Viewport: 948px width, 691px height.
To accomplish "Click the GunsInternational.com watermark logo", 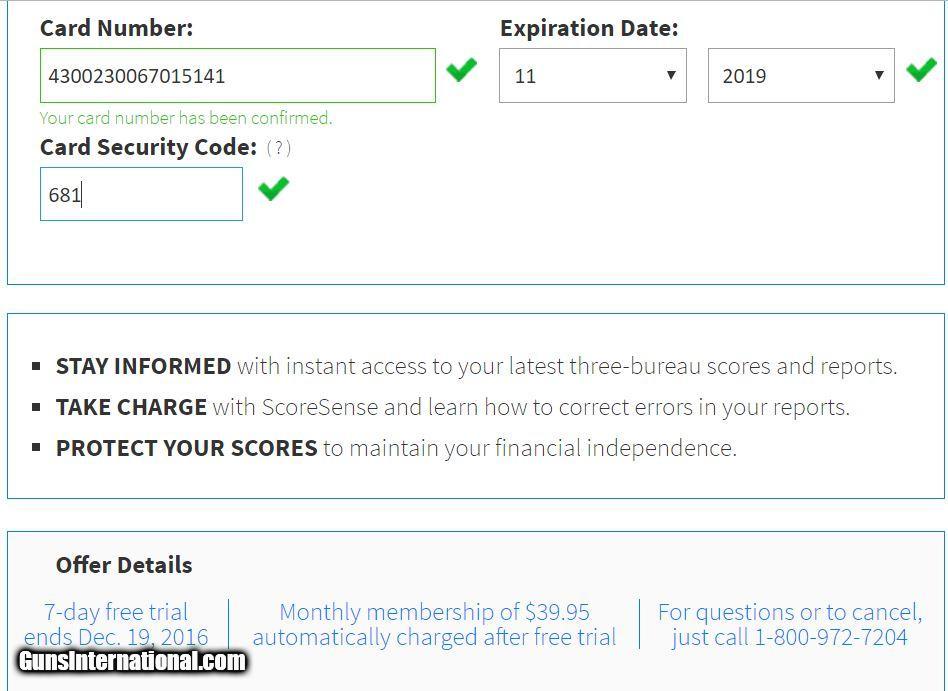I will pos(132,661).
